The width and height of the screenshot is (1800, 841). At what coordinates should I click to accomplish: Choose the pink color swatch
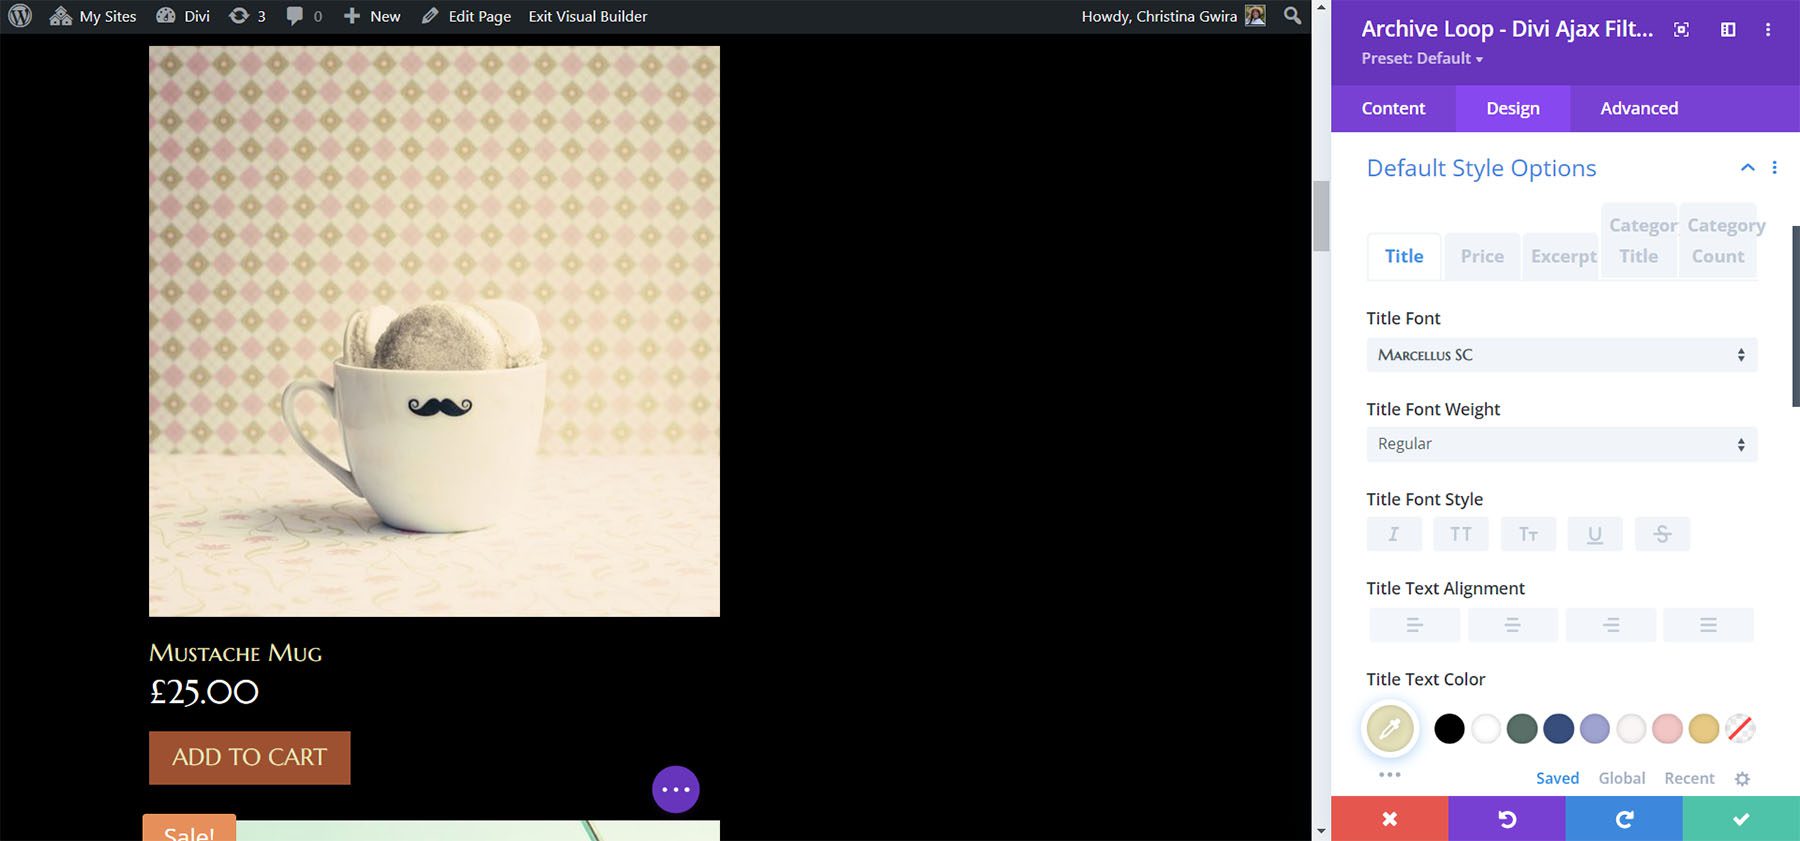1667,729
